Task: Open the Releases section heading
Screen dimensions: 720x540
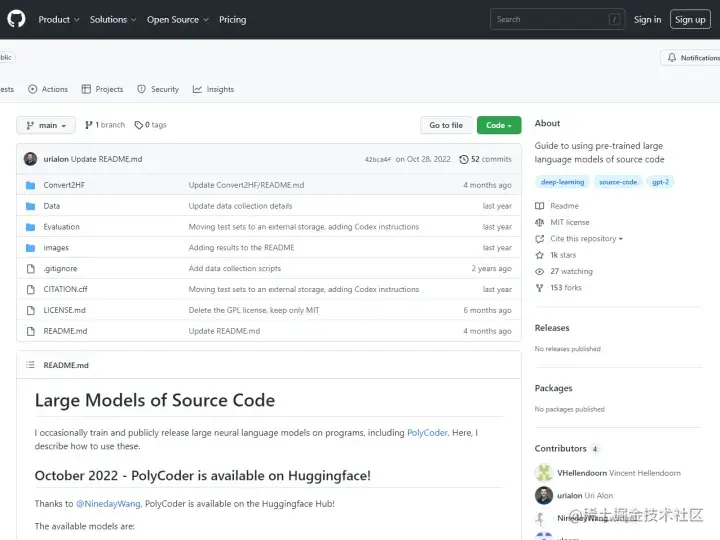Action: tap(552, 328)
